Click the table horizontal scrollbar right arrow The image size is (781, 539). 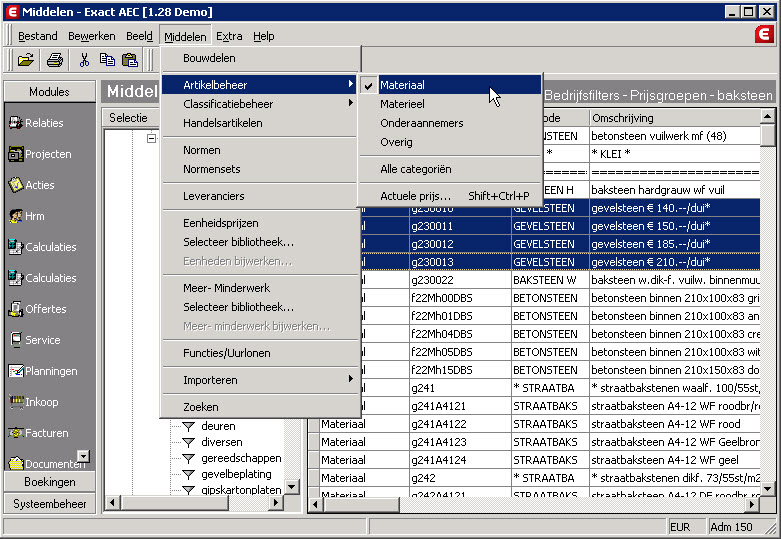(x=752, y=505)
